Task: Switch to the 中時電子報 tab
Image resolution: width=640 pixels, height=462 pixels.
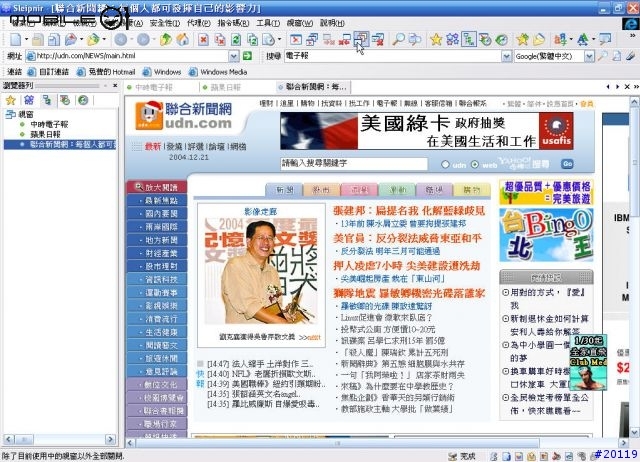Action: tap(154, 87)
